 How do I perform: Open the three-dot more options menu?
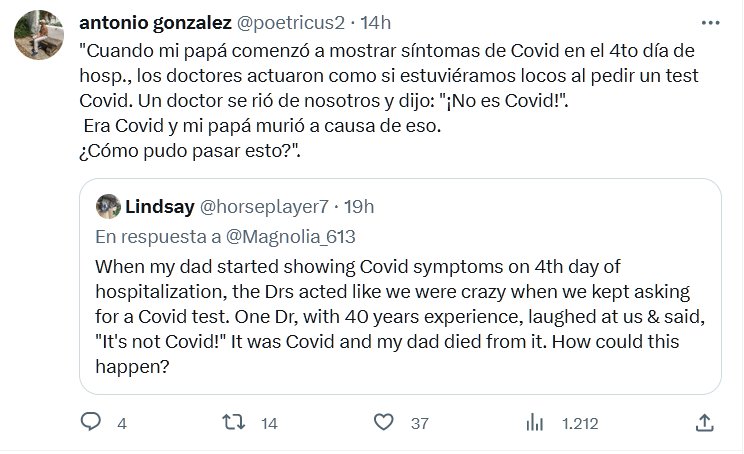[x=710, y=20]
